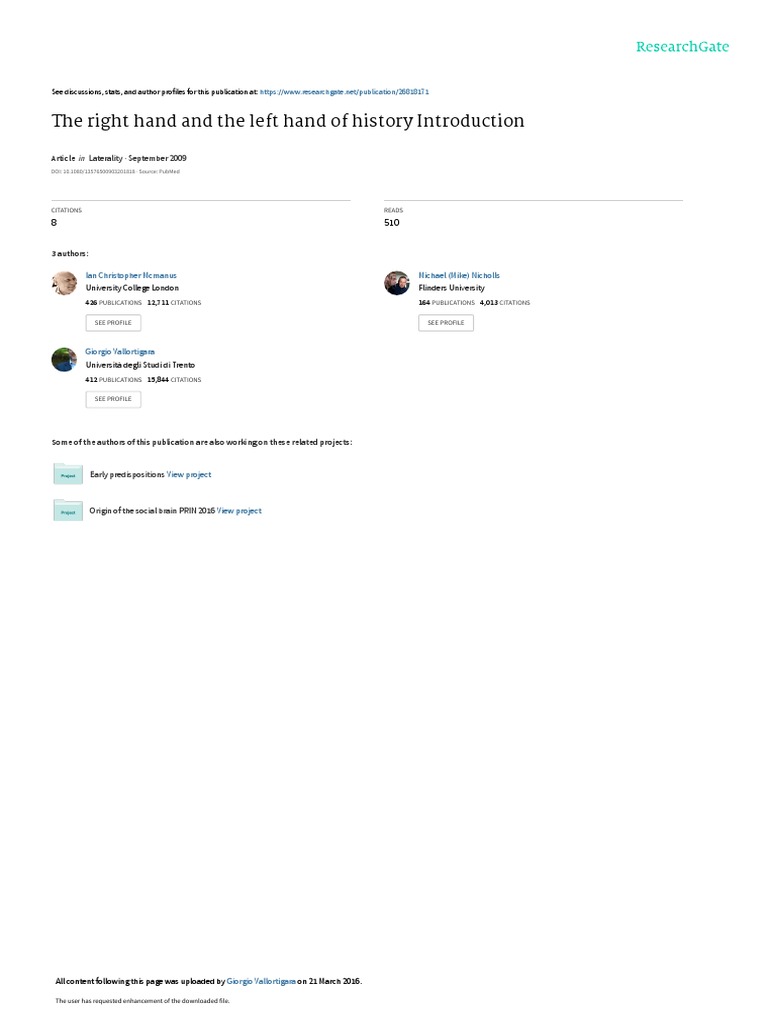Click the Early predispositions project folder icon
The width and height of the screenshot is (768, 1024).
pyautogui.click(x=68, y=473)
